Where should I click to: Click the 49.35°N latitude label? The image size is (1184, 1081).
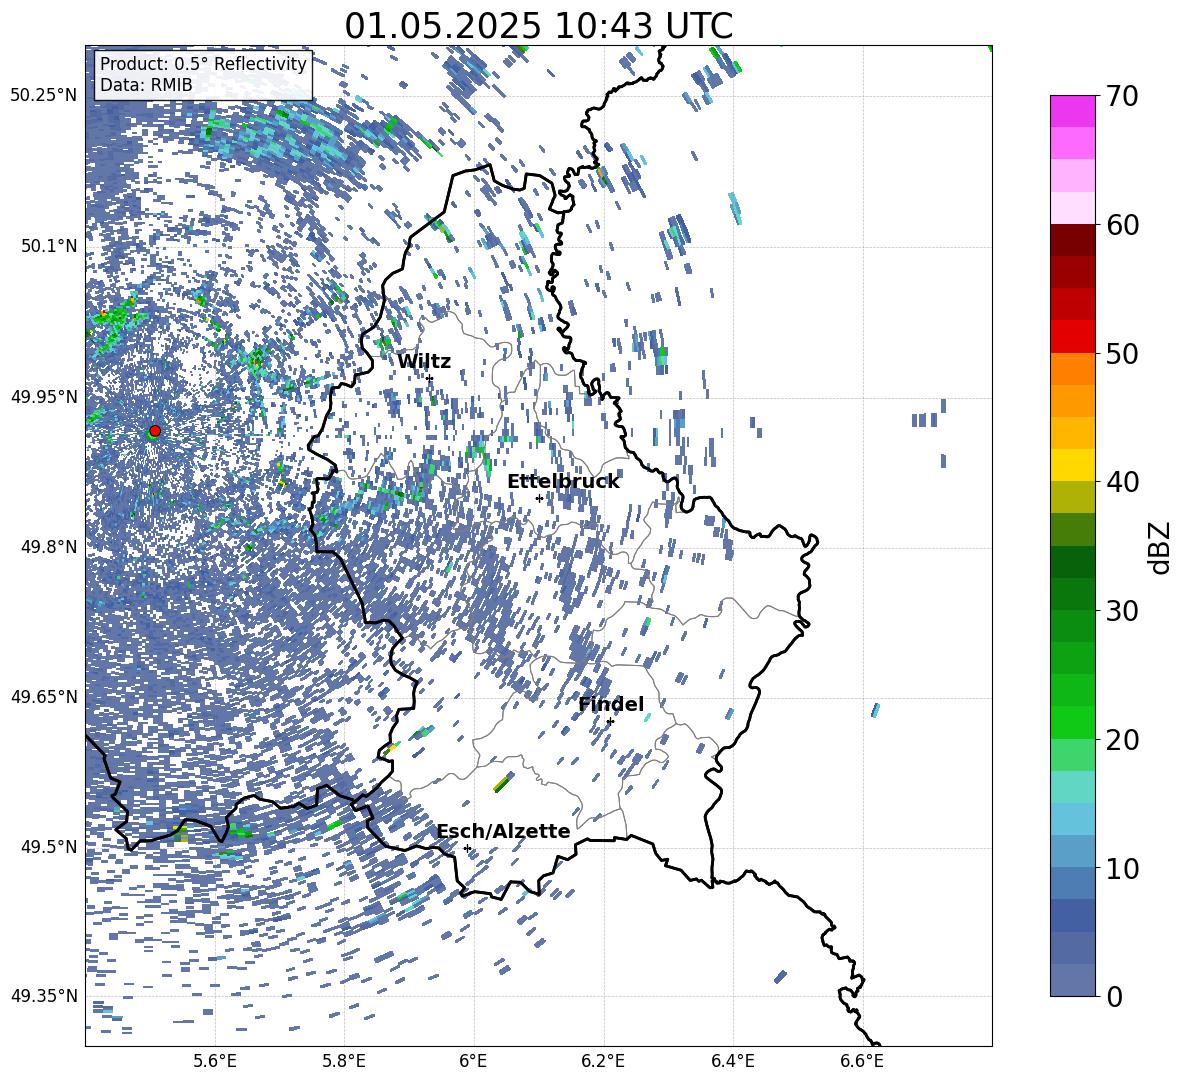pyautogui.click(x=44, y=996)
